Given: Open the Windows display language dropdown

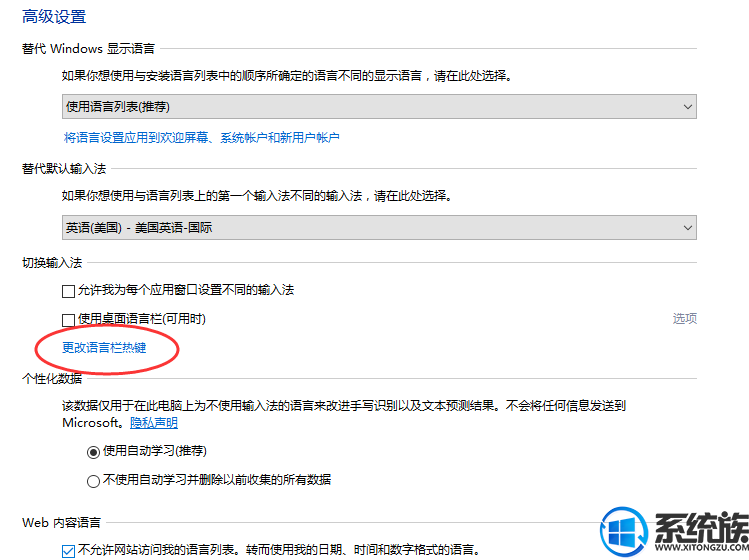Looking at the screenshot, I should pos(379,107).
